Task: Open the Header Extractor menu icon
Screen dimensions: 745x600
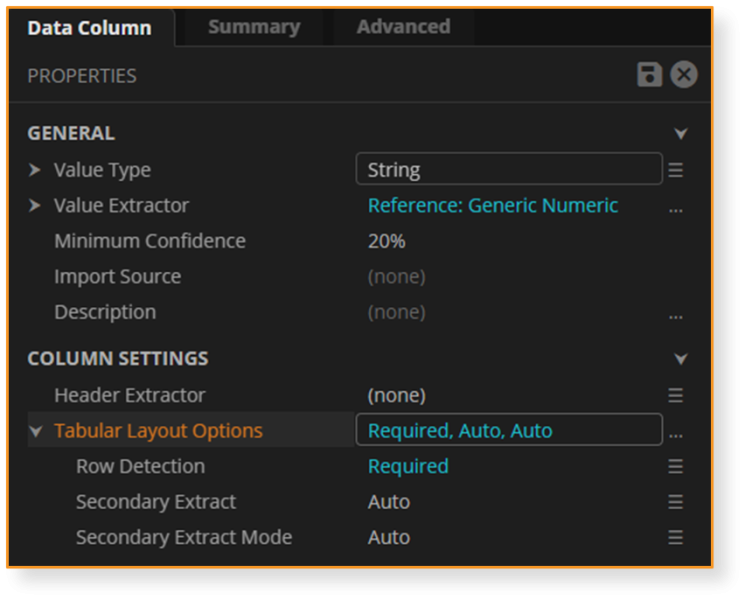Action: [x=676, y=395]
